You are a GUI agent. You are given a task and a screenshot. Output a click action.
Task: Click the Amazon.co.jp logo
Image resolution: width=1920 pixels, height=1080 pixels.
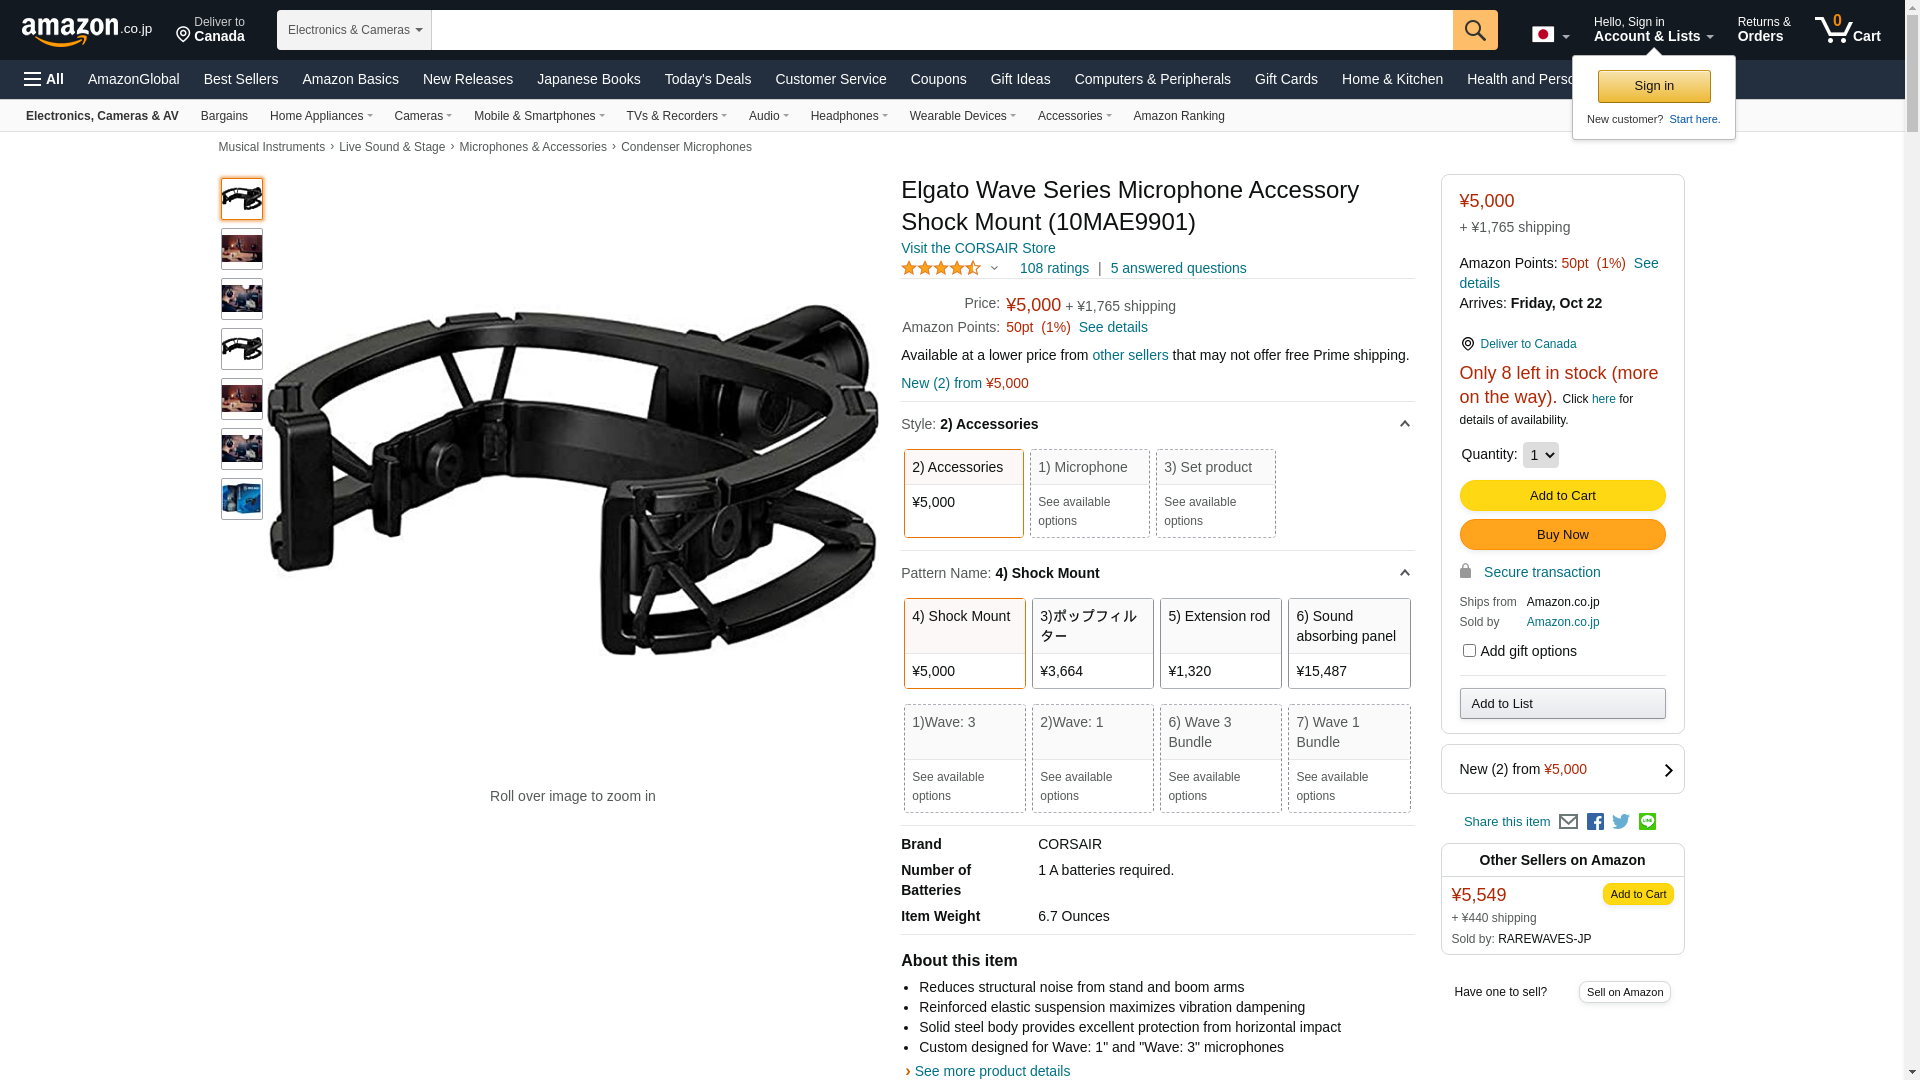coord(87,31)
